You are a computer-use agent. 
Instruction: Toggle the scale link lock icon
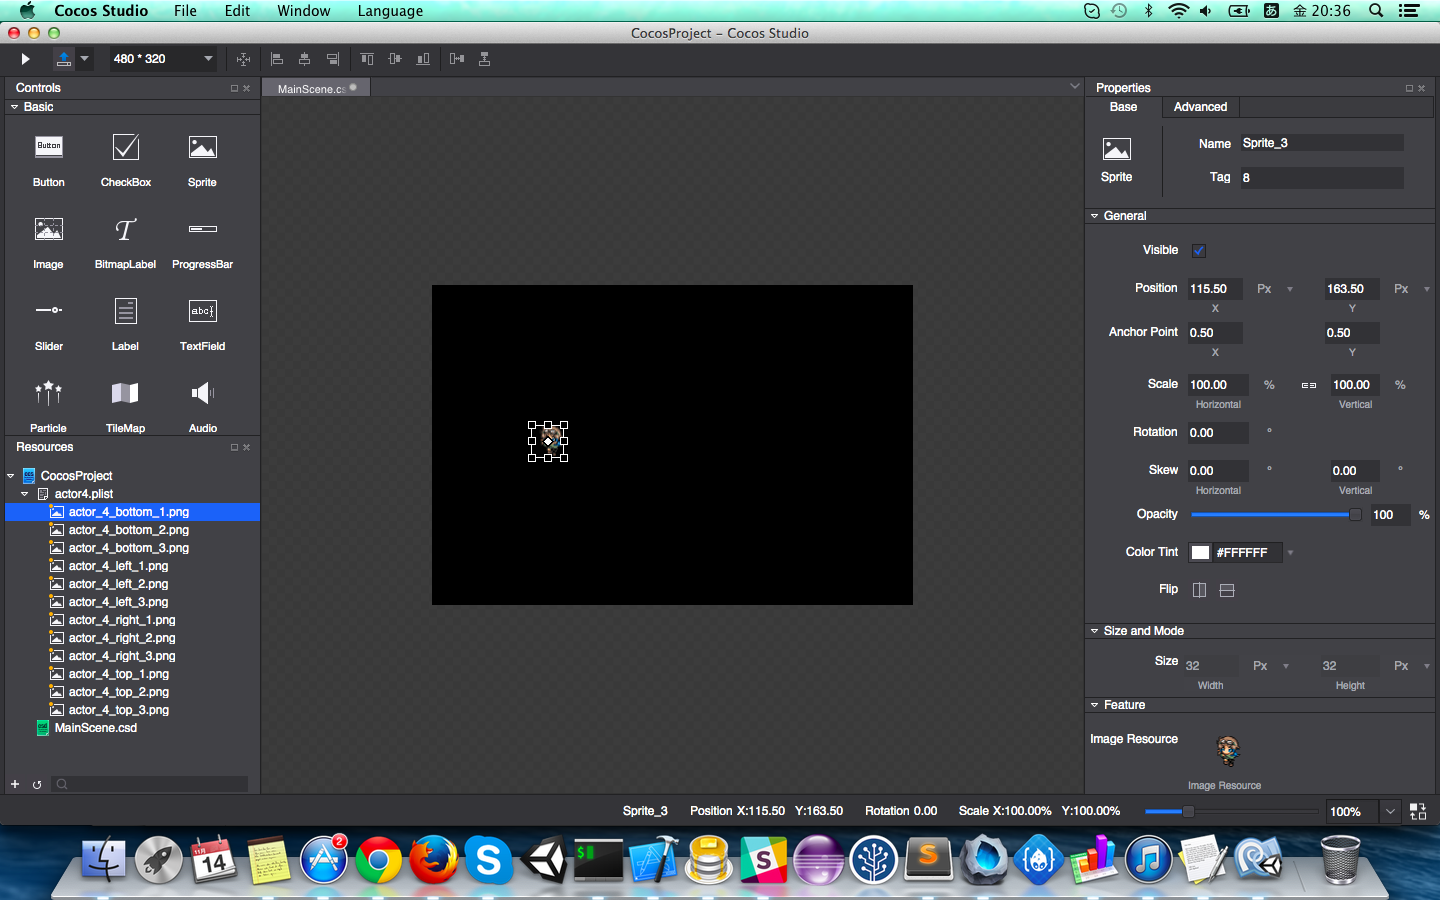(1308, 385)
